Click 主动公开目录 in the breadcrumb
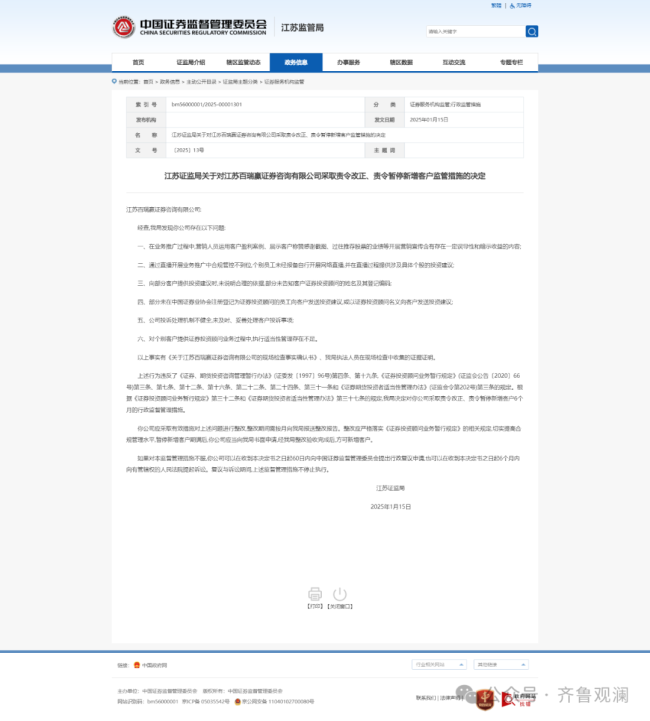This screenshot has width=650, height=721. (x=201, y=82)
